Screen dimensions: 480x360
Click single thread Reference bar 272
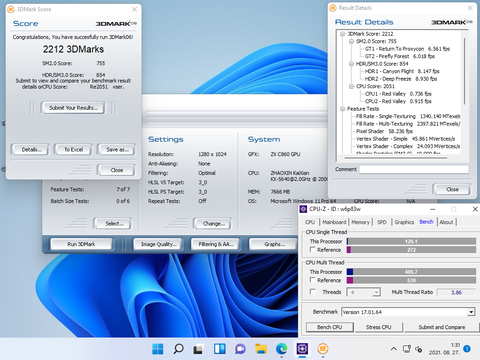[411, 250]
